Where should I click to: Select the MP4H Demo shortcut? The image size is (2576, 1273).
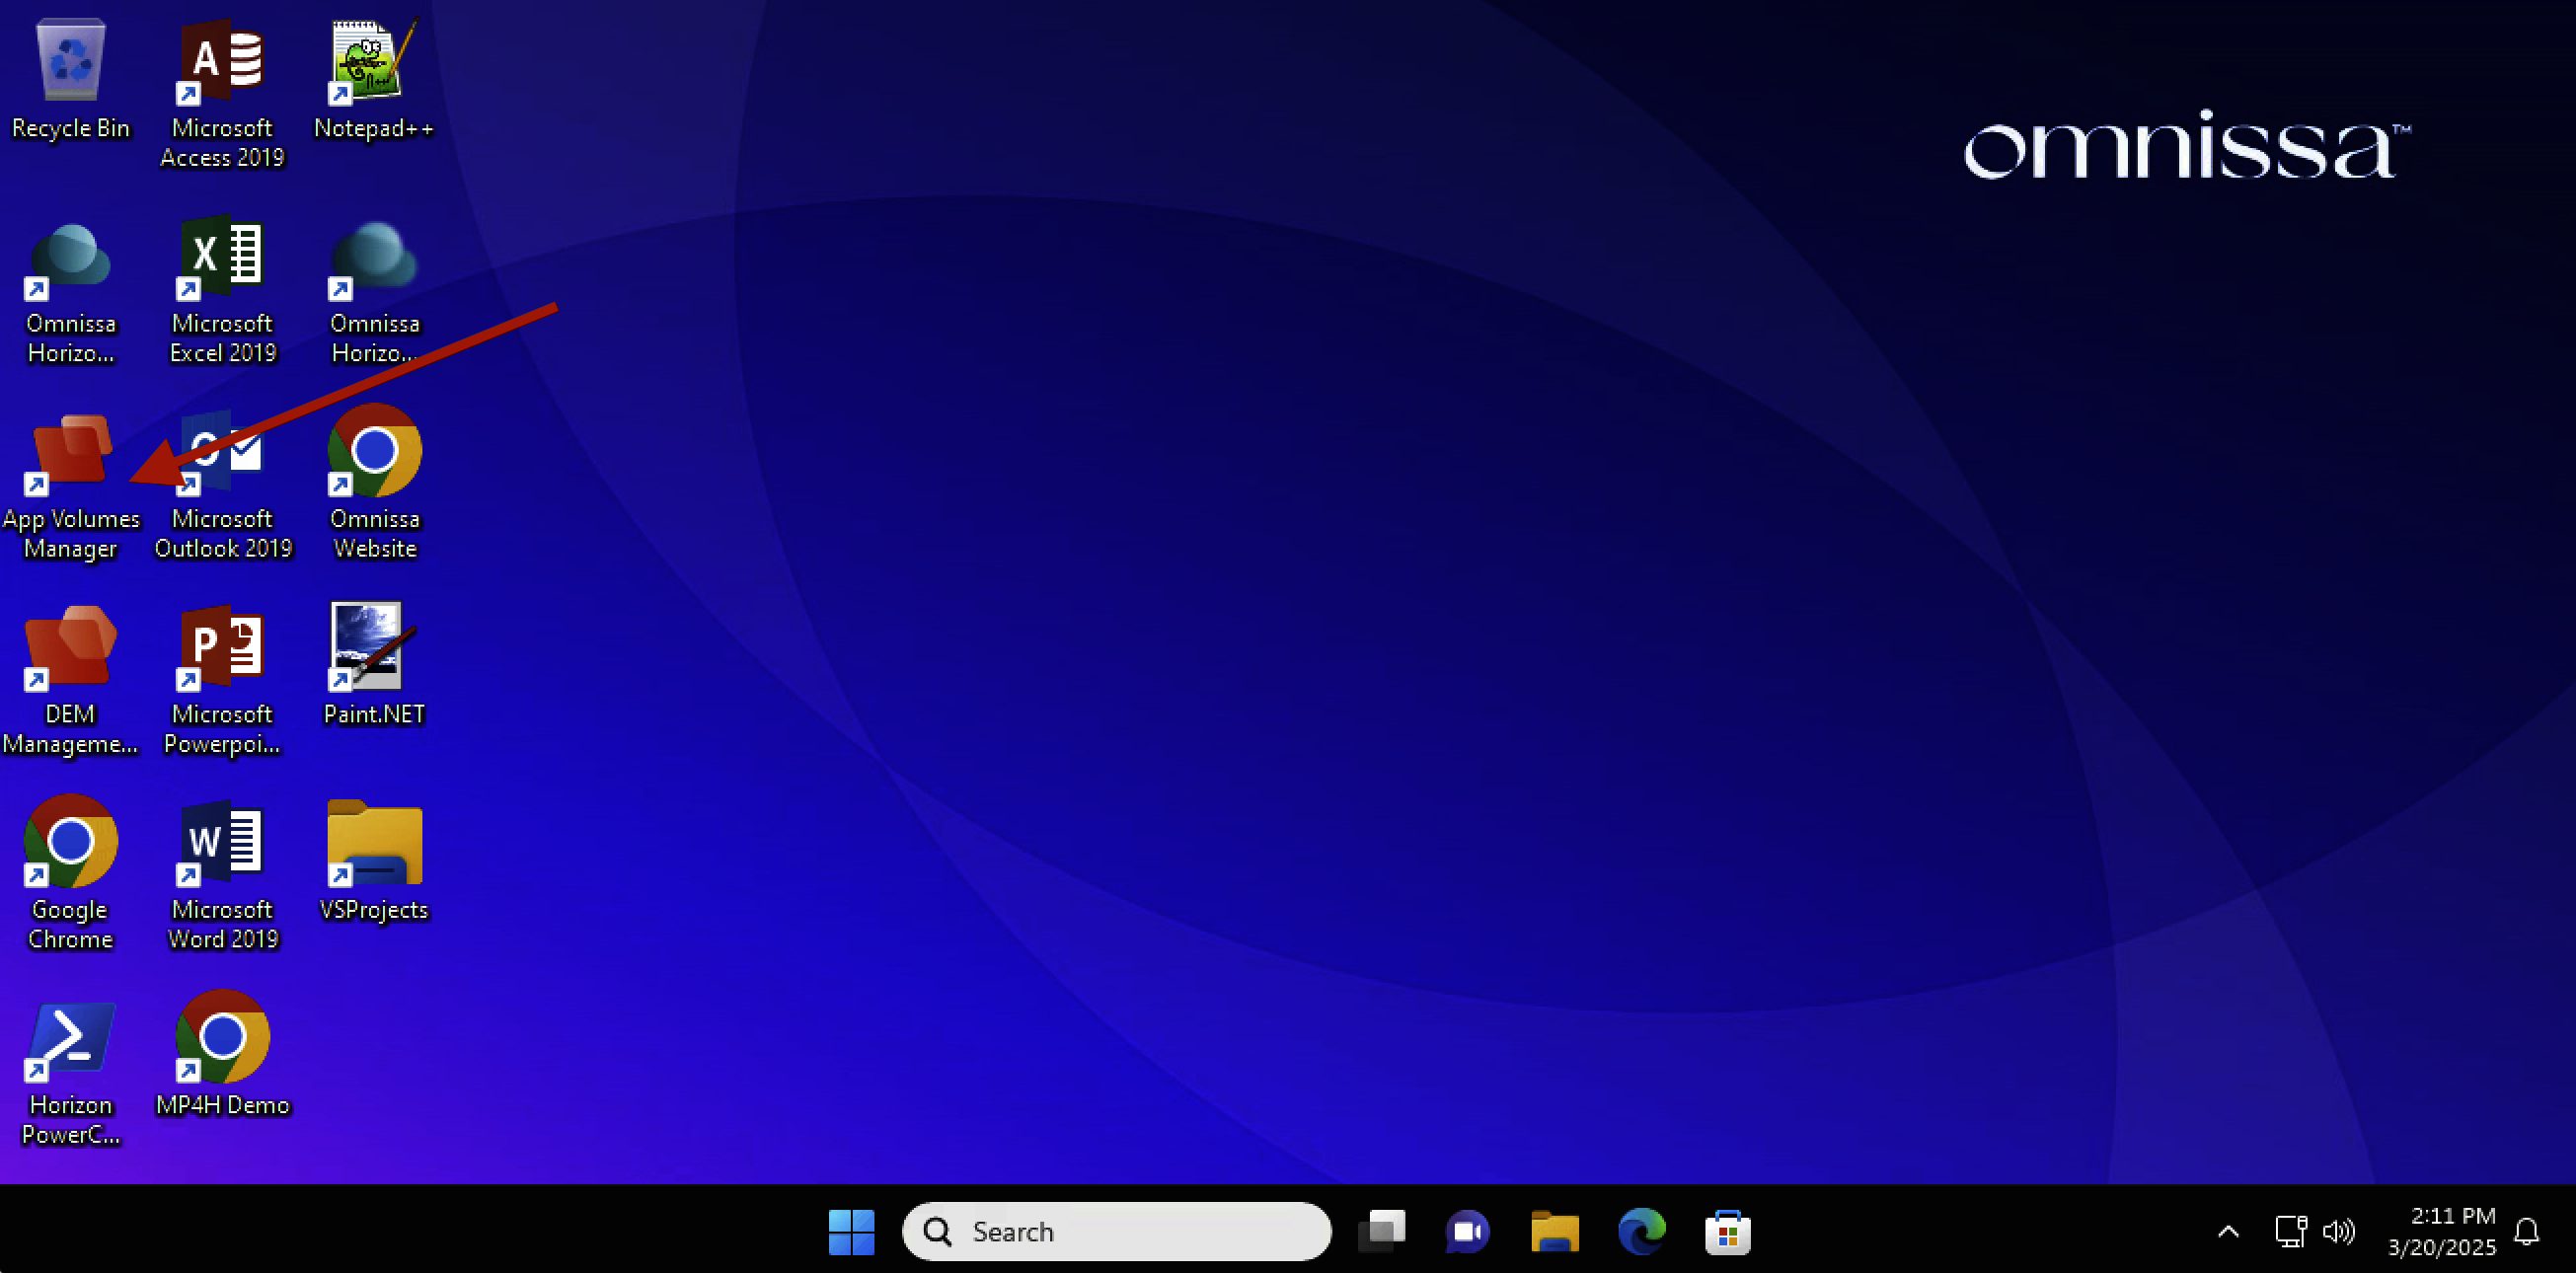[222, 1038]
